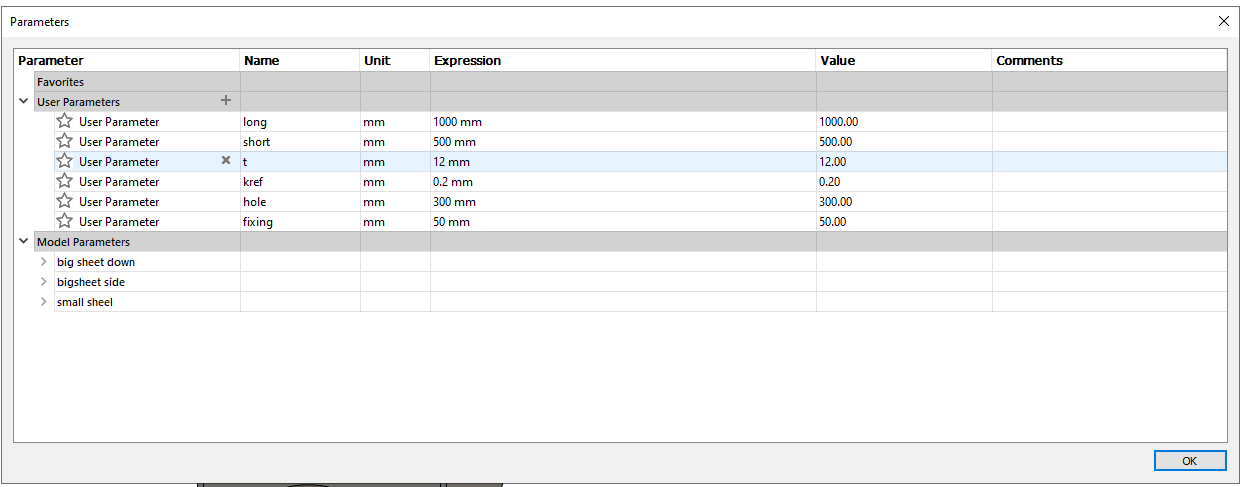1244x487 pixels.
Task: Mark the 'fixing' parameter as favorite
Action: 65,221
